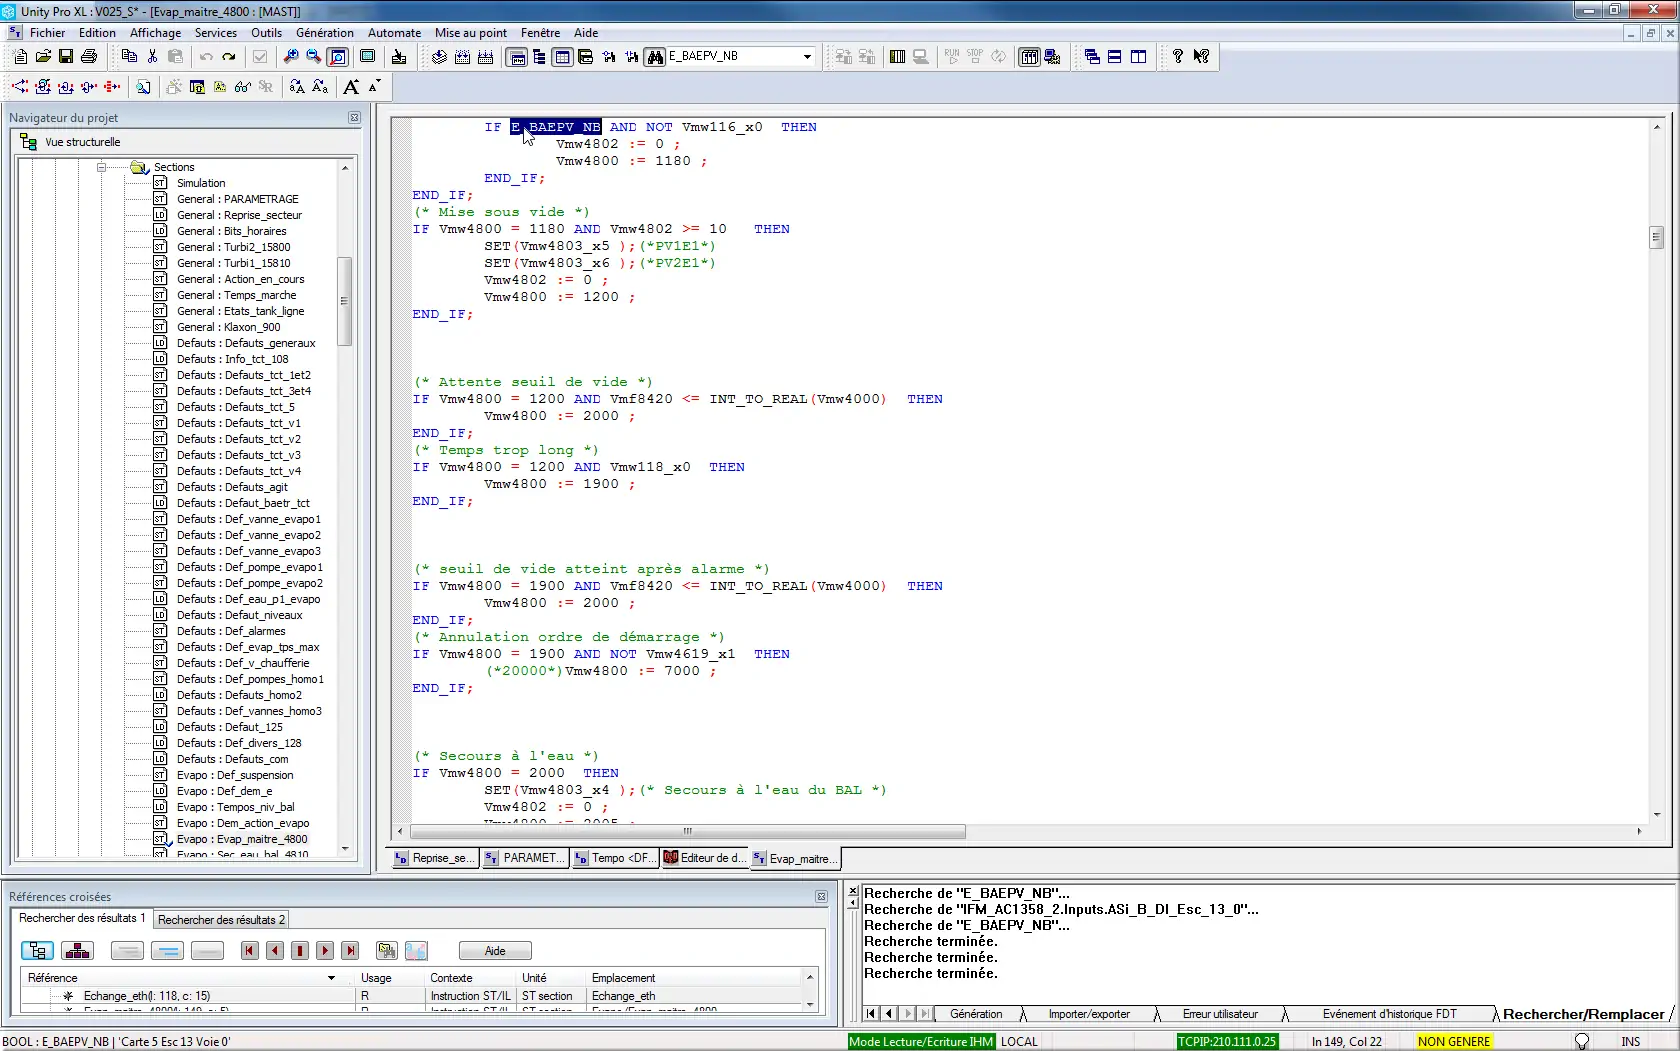Click the New project icon
The image size is (1680, 1051).
pyautogui.click(x=20, y=57)
